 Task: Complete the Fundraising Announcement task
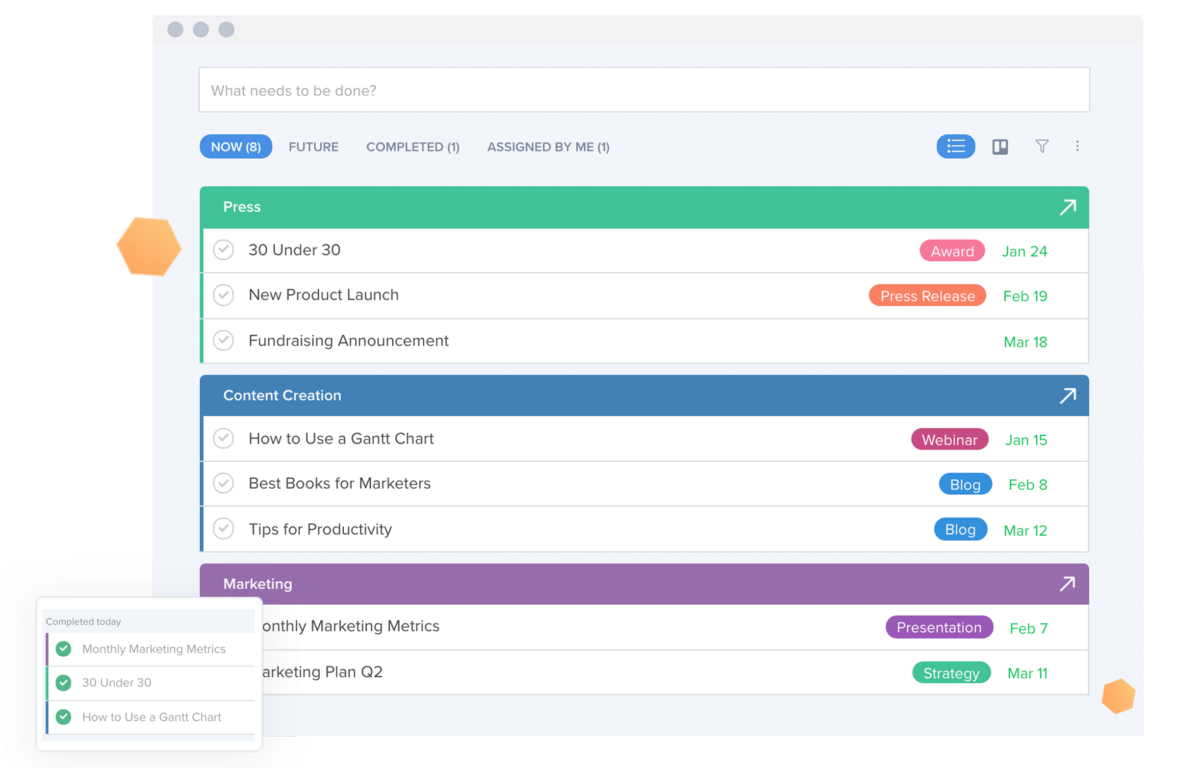pyautogui.click(x=224, y=341)
